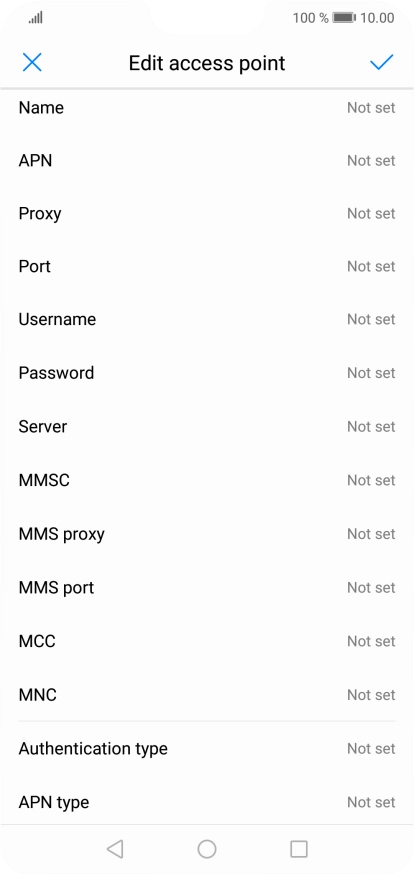
Task: Open recent apps square icon
Action: point(299,849)
